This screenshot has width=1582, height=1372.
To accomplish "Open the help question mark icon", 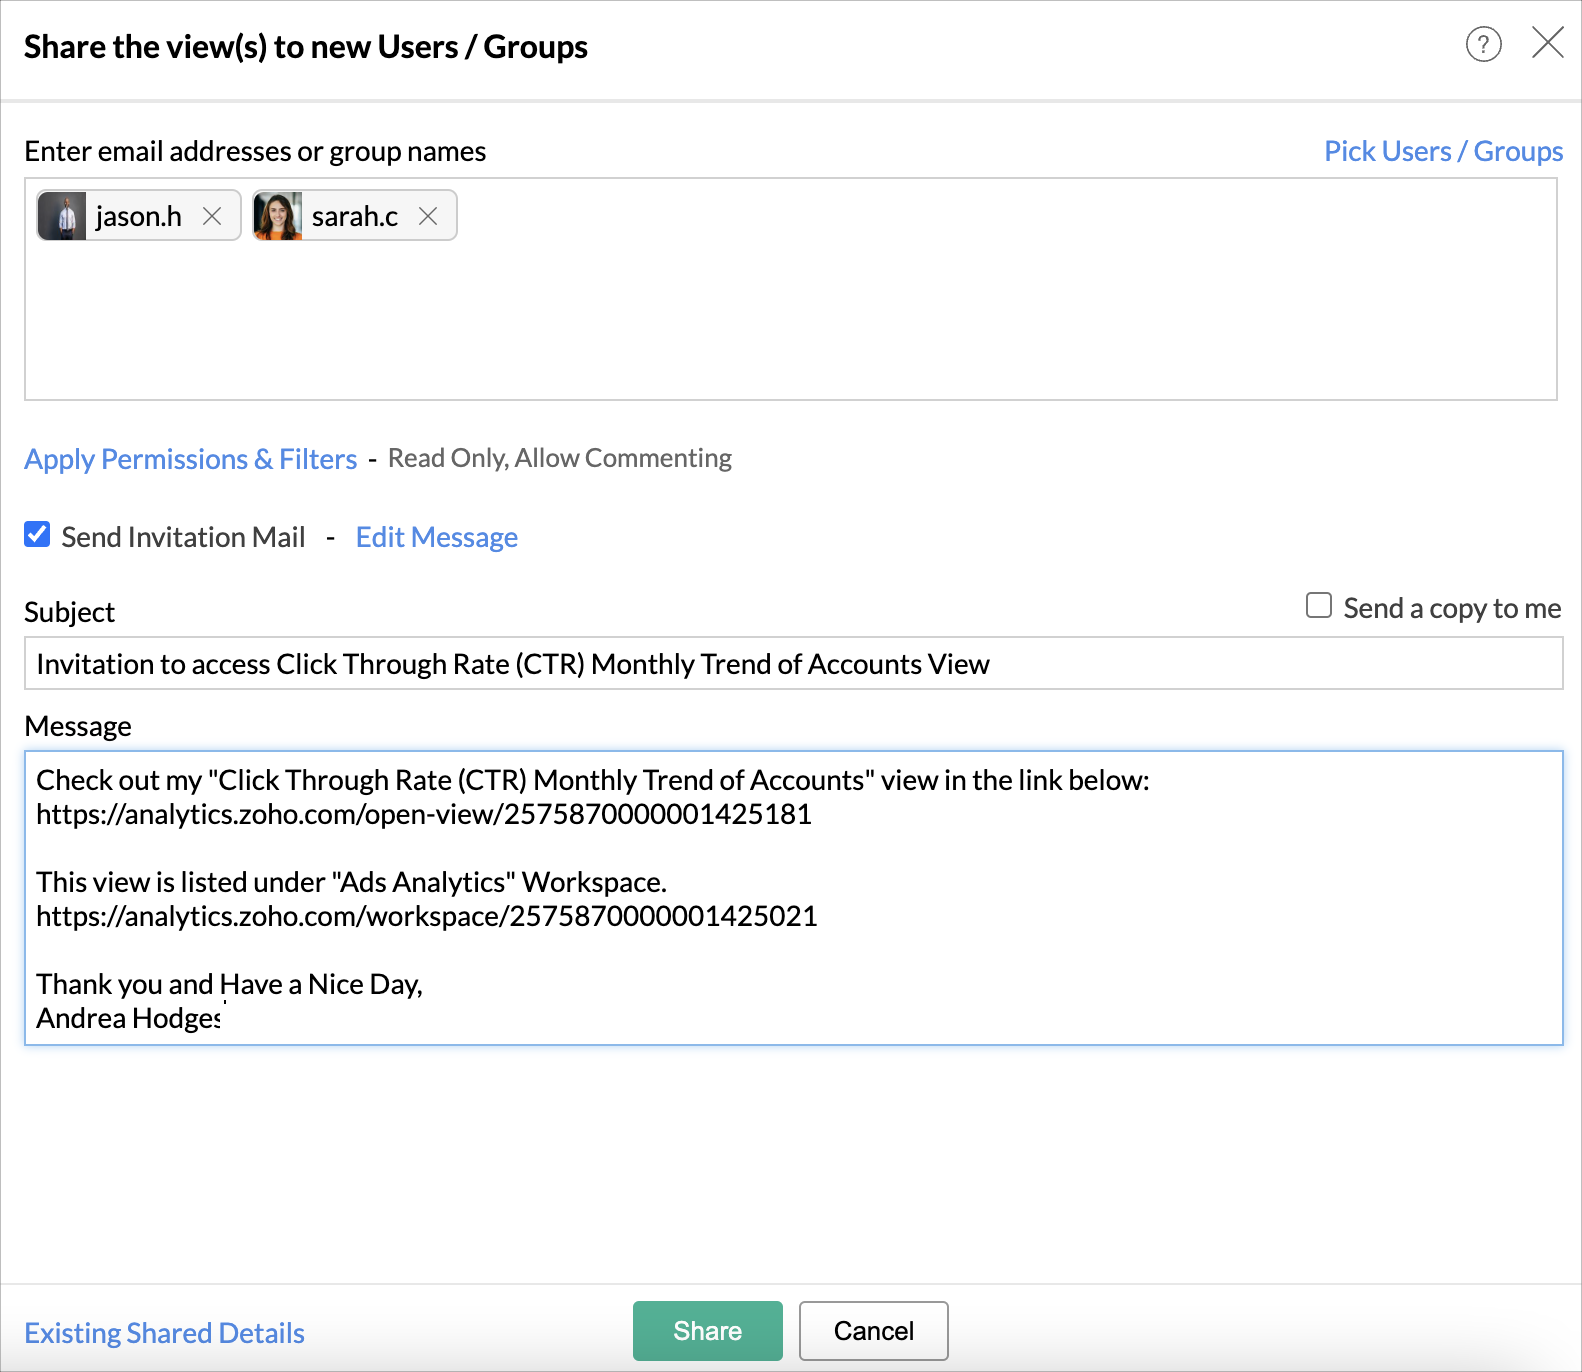I will pos(1483,44).
